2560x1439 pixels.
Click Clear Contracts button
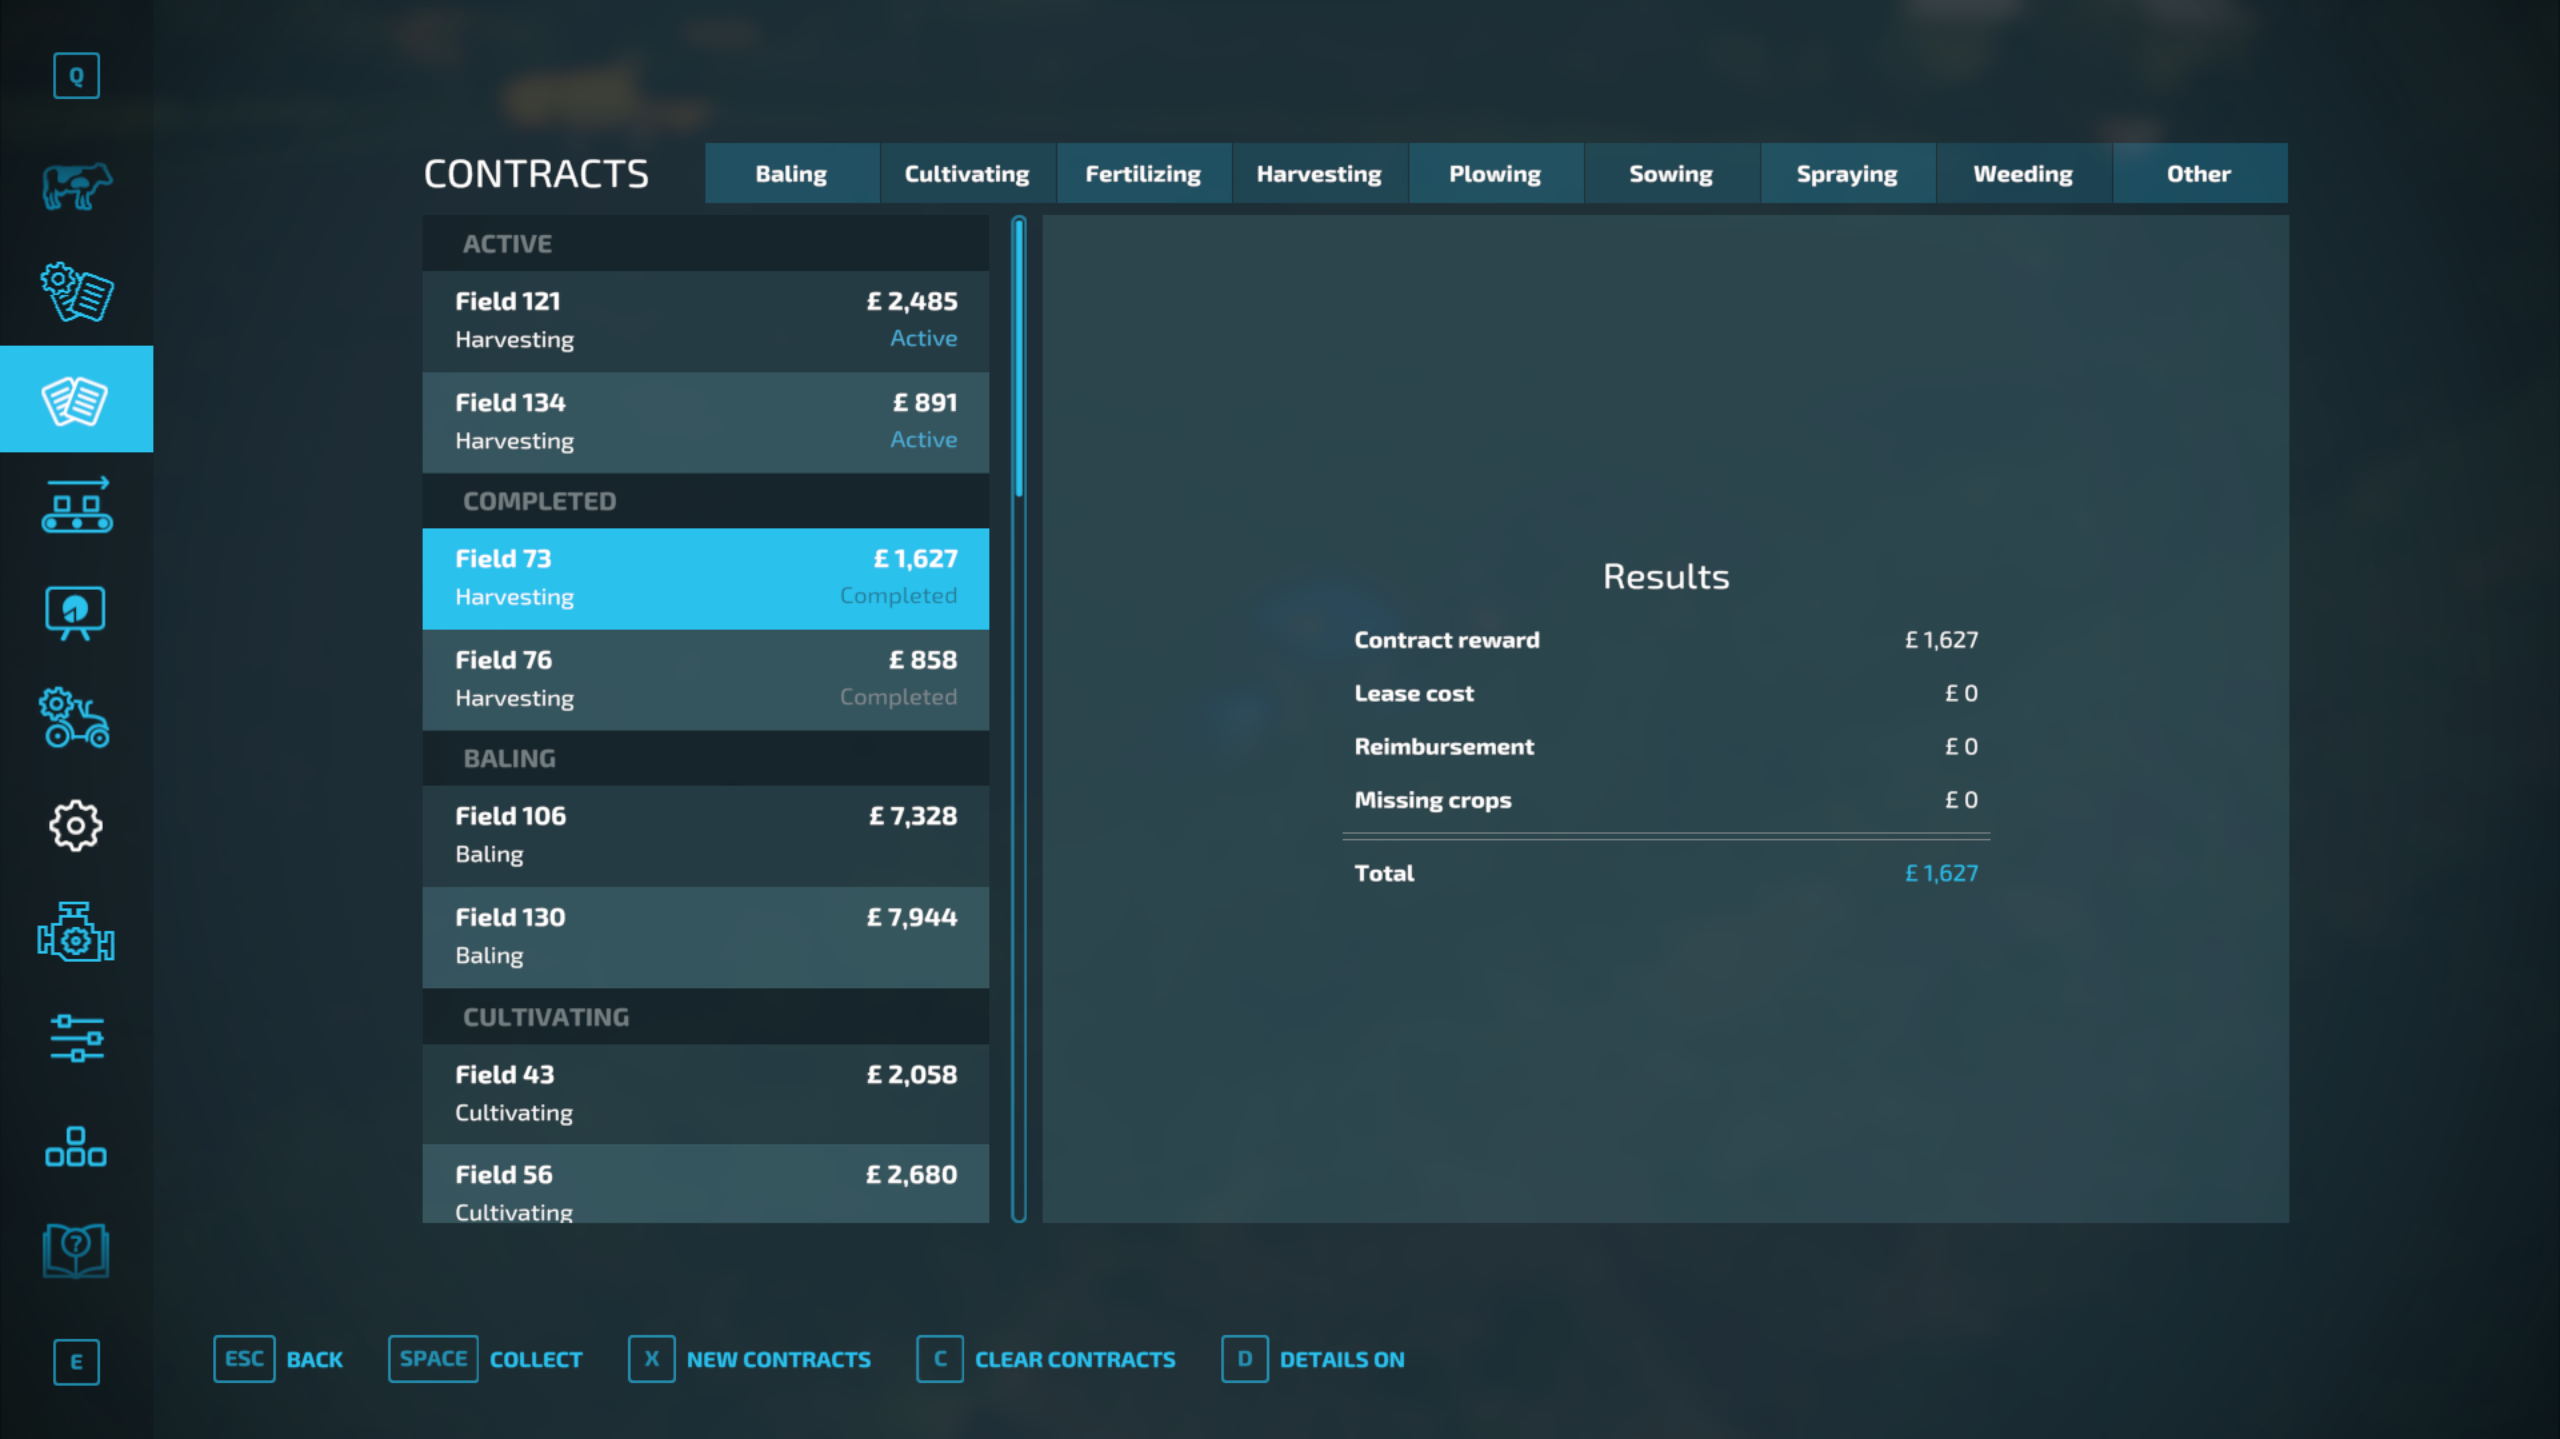pyautogui.click(x=1046, y=1359)
